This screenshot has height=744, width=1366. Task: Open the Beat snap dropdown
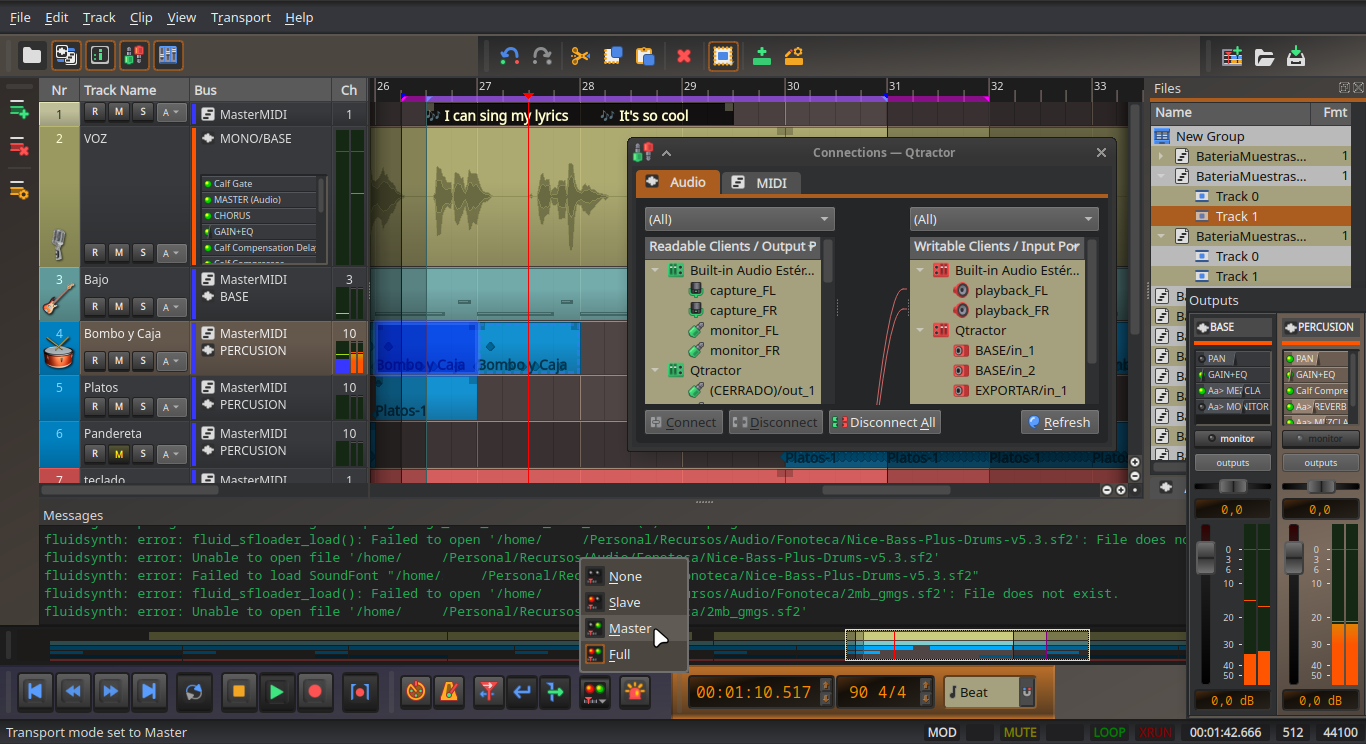pos(990,692)
